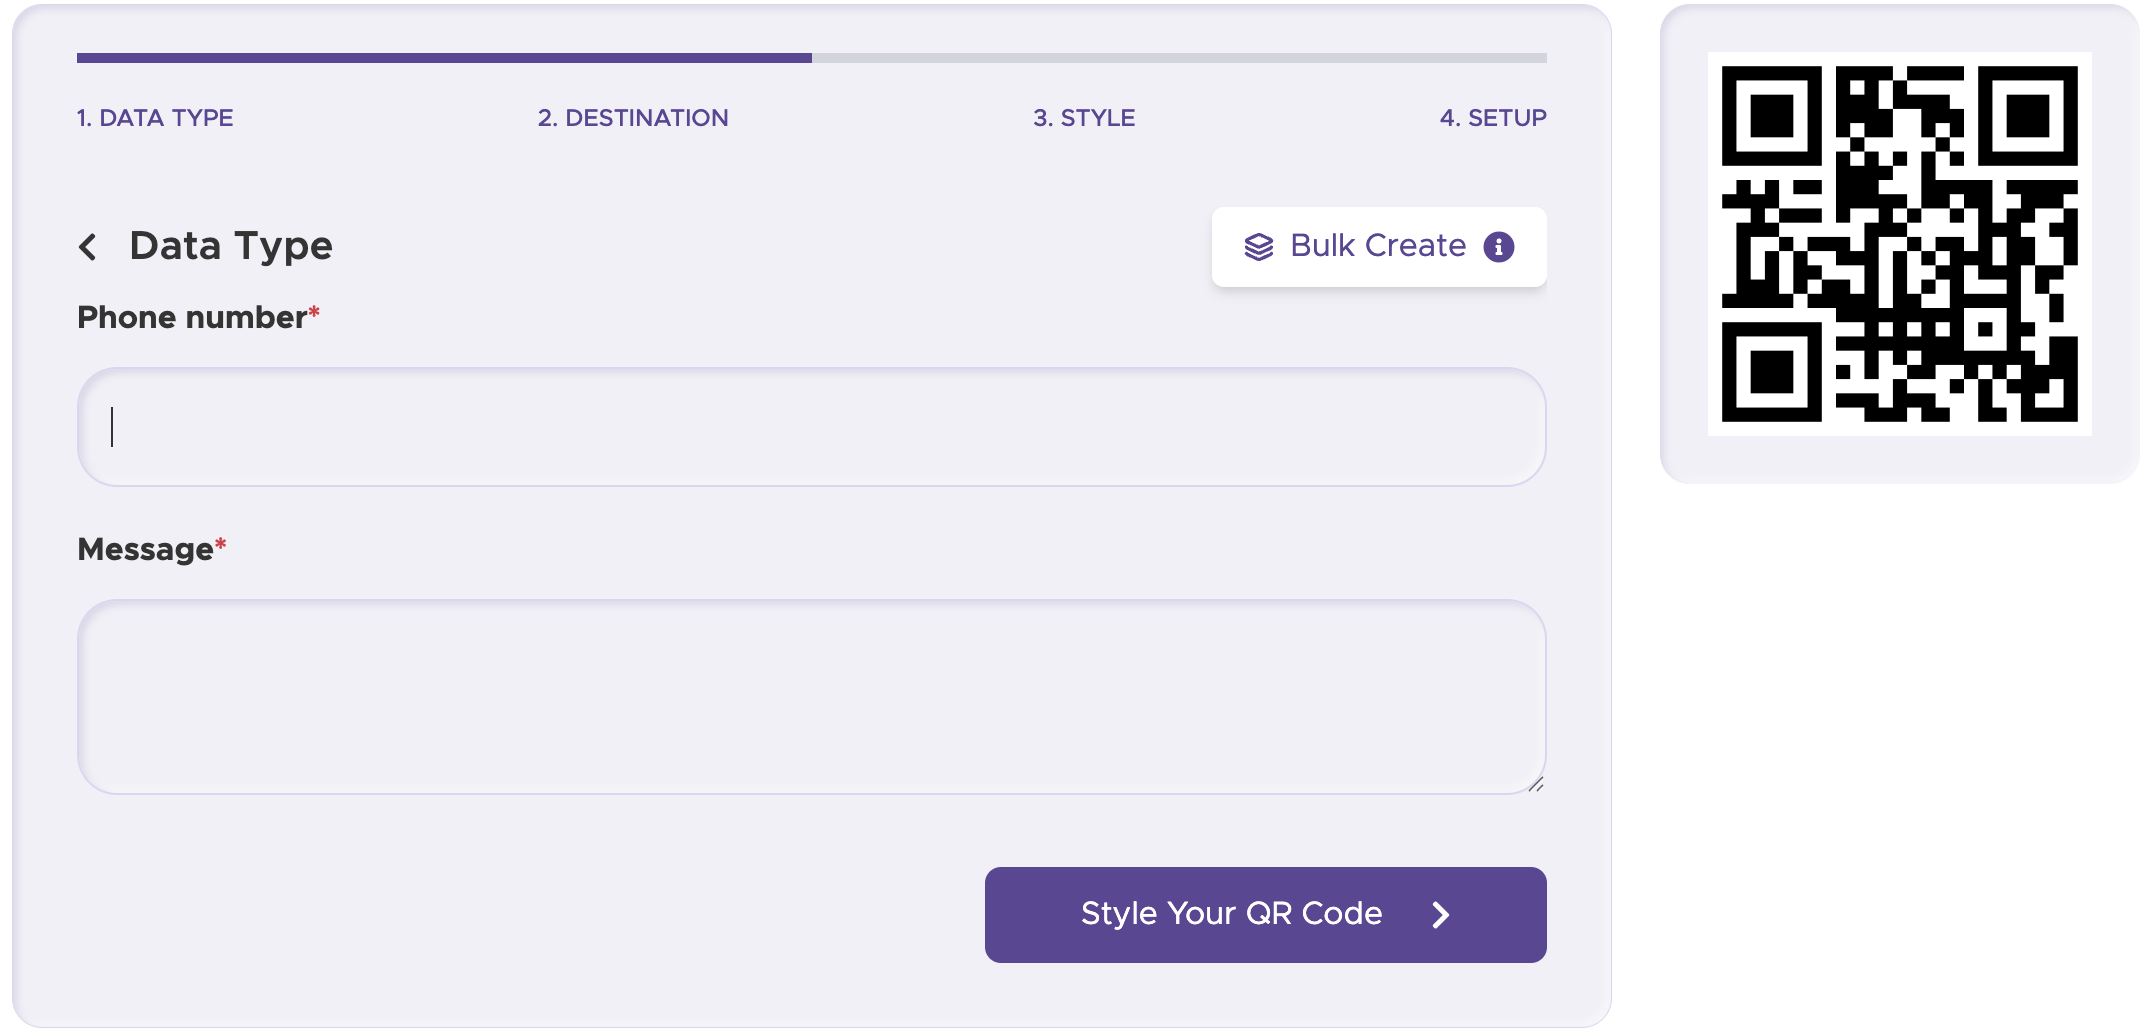Go to the 1. DATA TYPE step
Screen dimensions: 2154x1034
(x=155, y=118)
